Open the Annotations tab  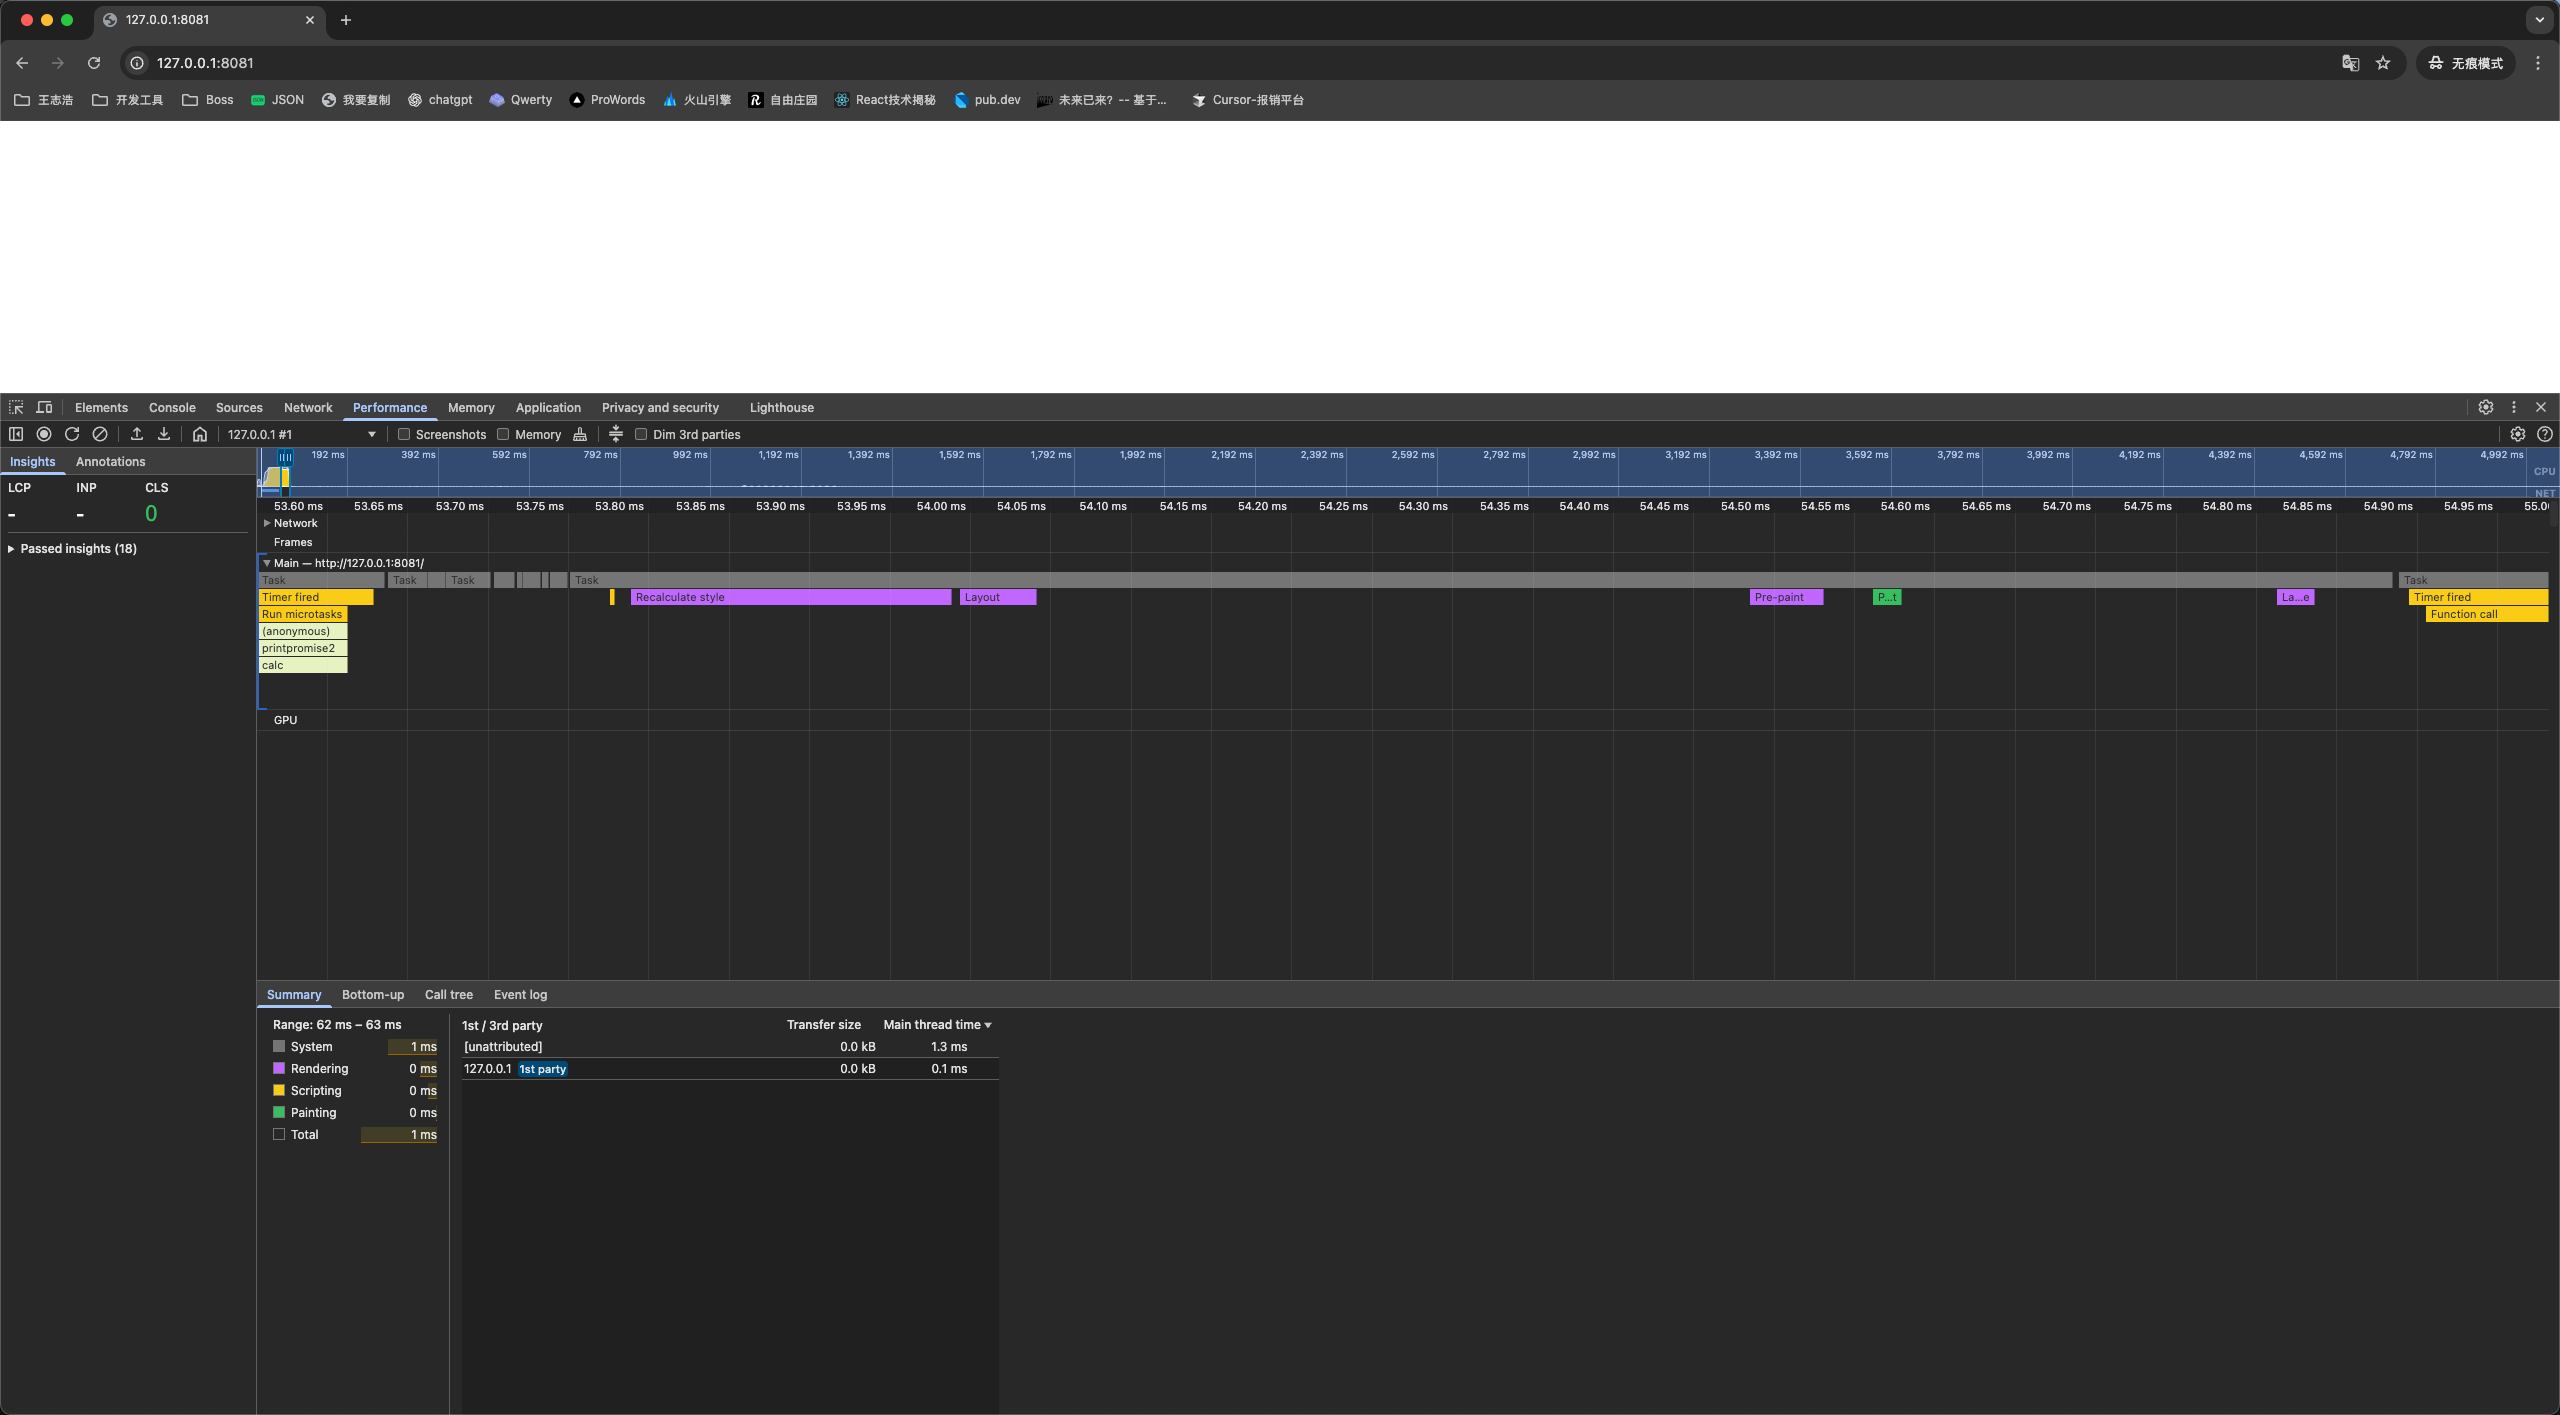point(110,461)
